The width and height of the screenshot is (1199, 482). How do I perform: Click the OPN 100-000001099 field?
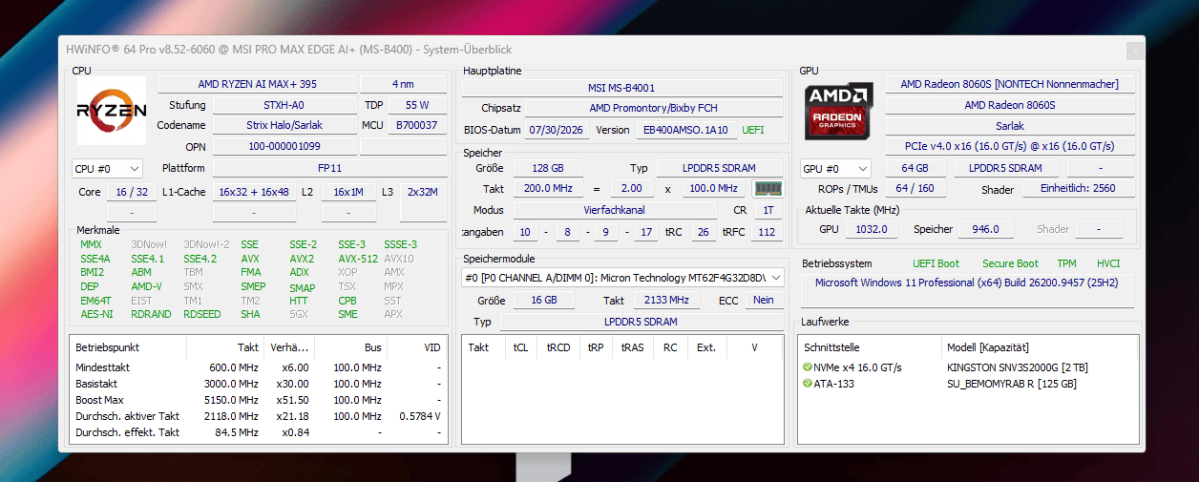pos(284,145)
